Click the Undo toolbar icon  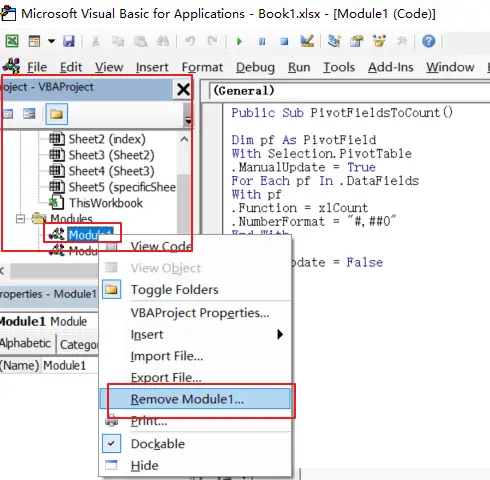click(190, 41)
